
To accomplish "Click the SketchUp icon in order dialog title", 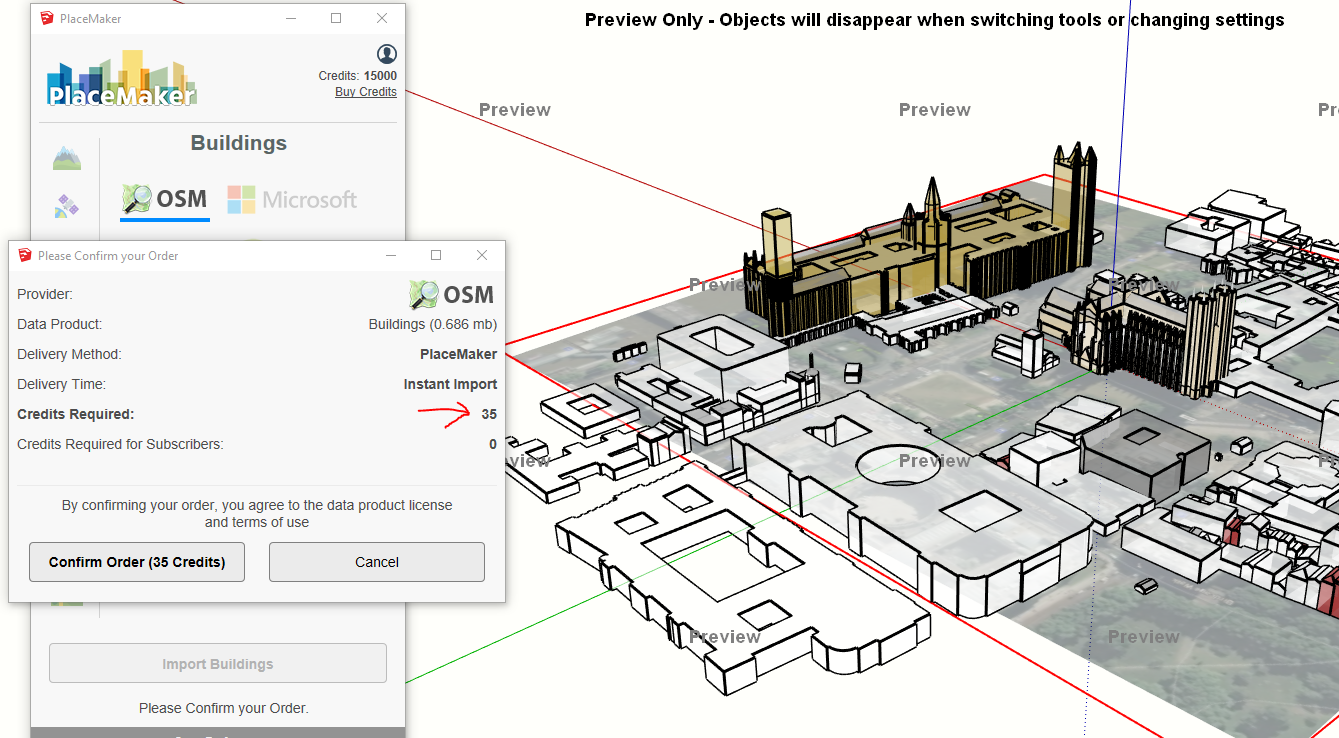I will pyautogui.click(x=25, y=256).
